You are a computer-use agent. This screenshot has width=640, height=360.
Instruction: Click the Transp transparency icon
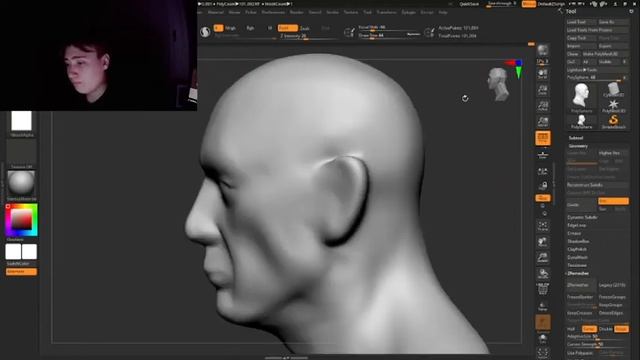pos(543,306)
